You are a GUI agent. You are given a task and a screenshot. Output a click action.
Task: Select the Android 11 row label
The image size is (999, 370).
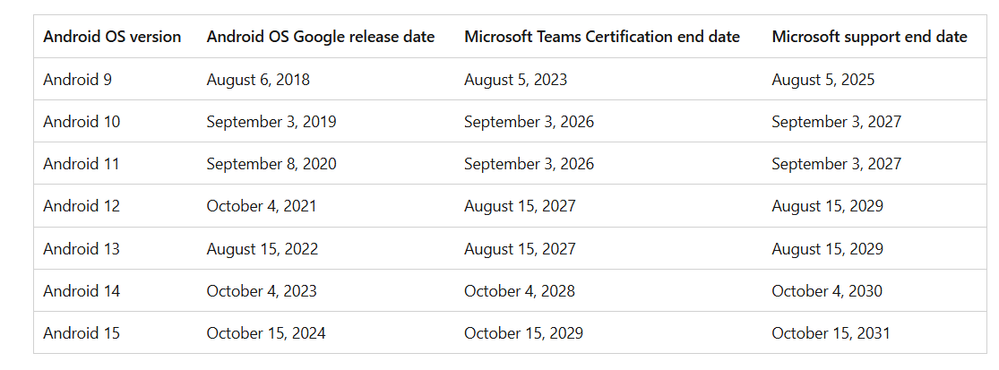click(x=82, y=164)
